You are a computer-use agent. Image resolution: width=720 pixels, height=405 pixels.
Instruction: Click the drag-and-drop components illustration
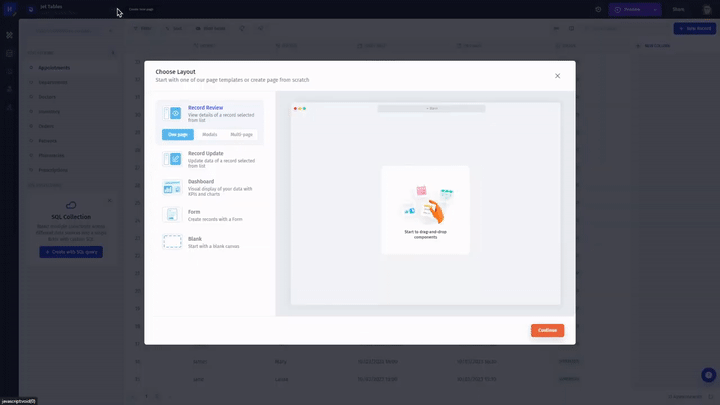click(426, 205)
